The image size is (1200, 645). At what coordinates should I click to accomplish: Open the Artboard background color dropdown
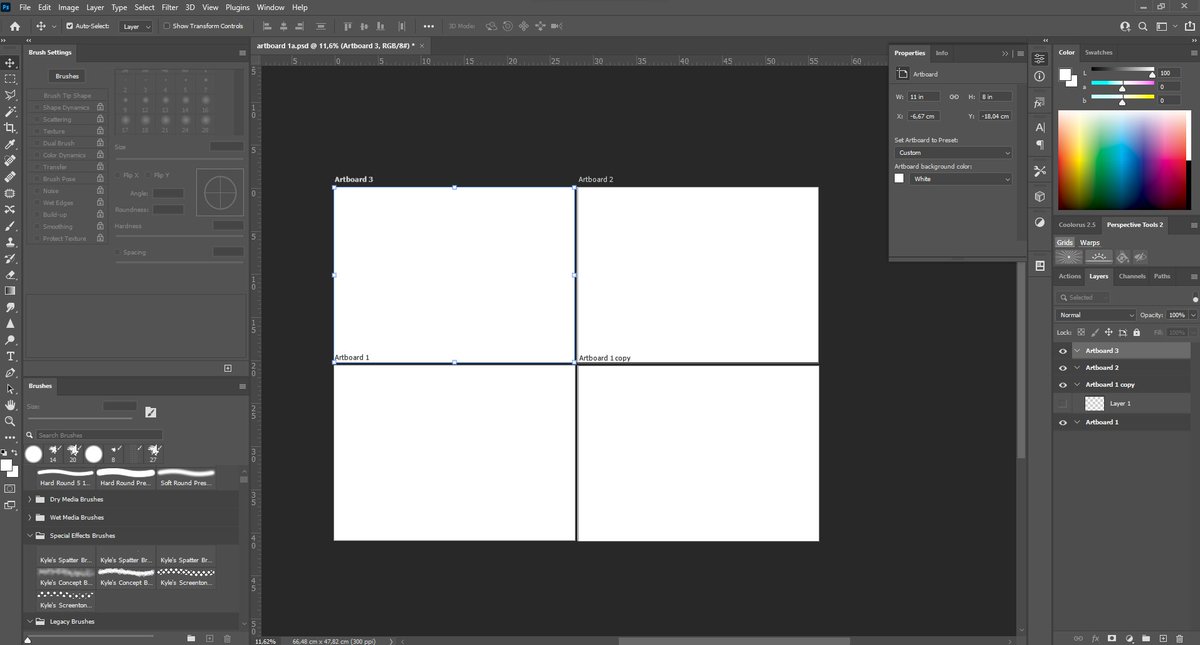pos(961,179)
